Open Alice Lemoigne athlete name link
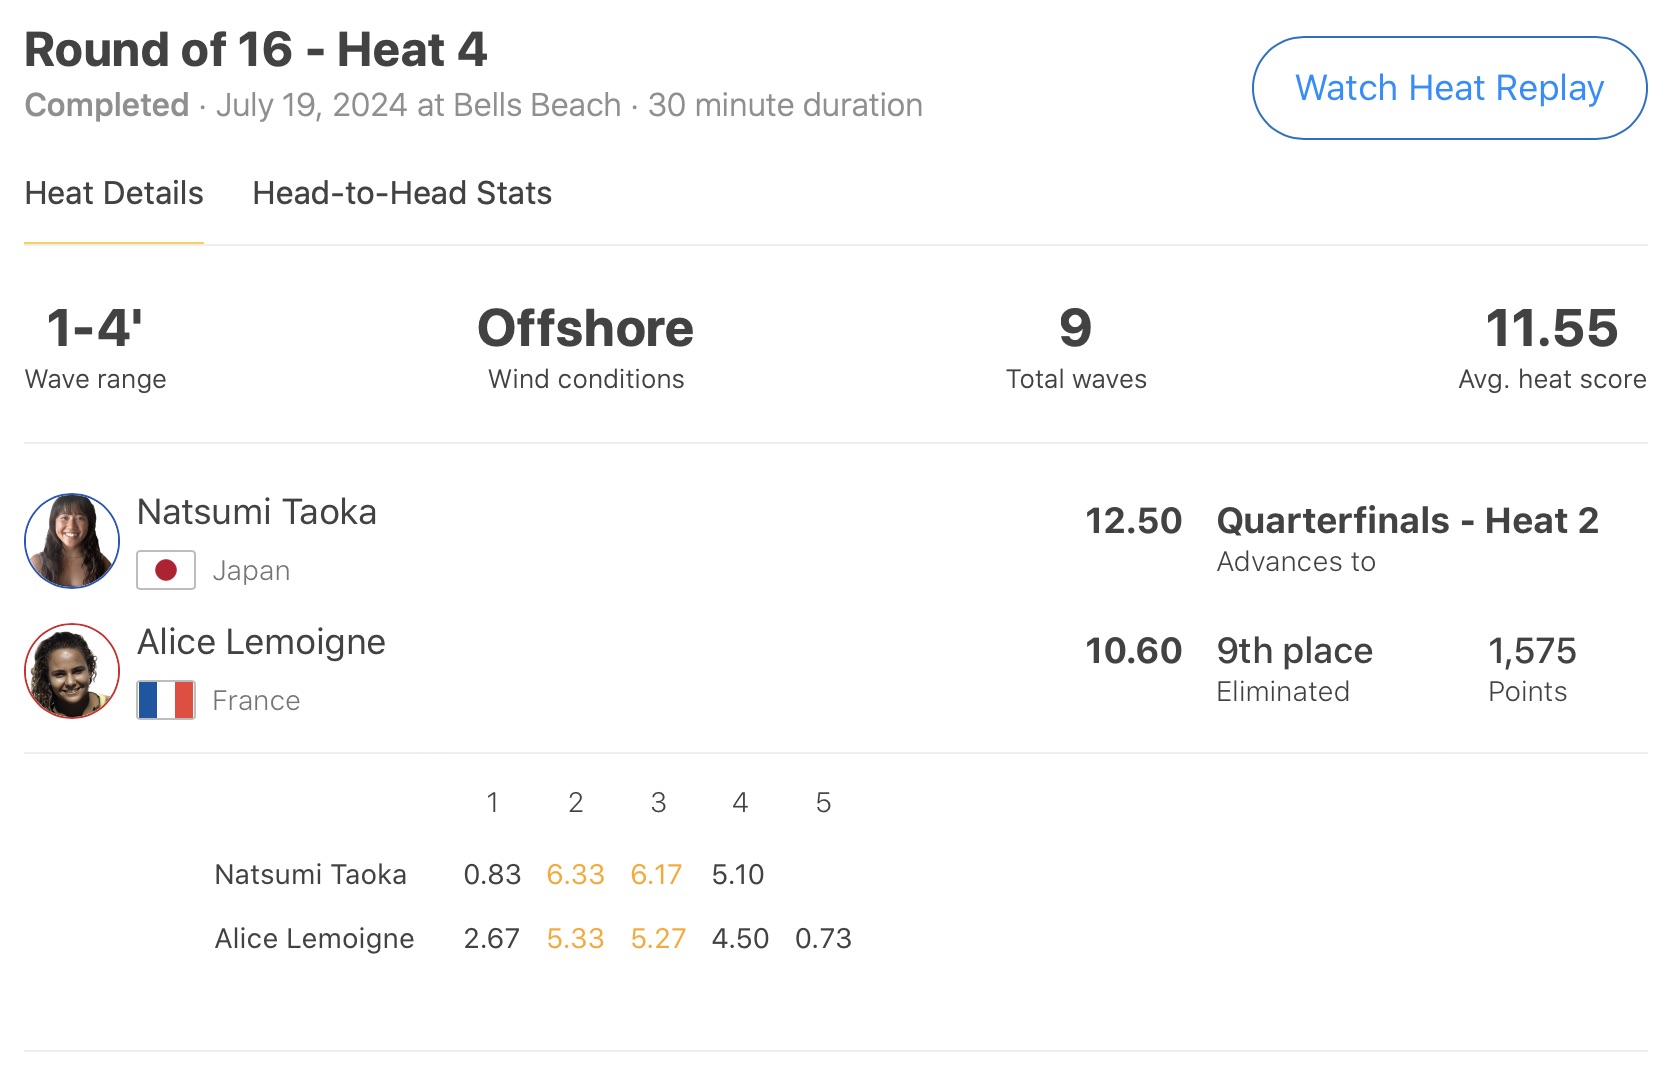1668x1070 pixels. [x=261, y=642]
